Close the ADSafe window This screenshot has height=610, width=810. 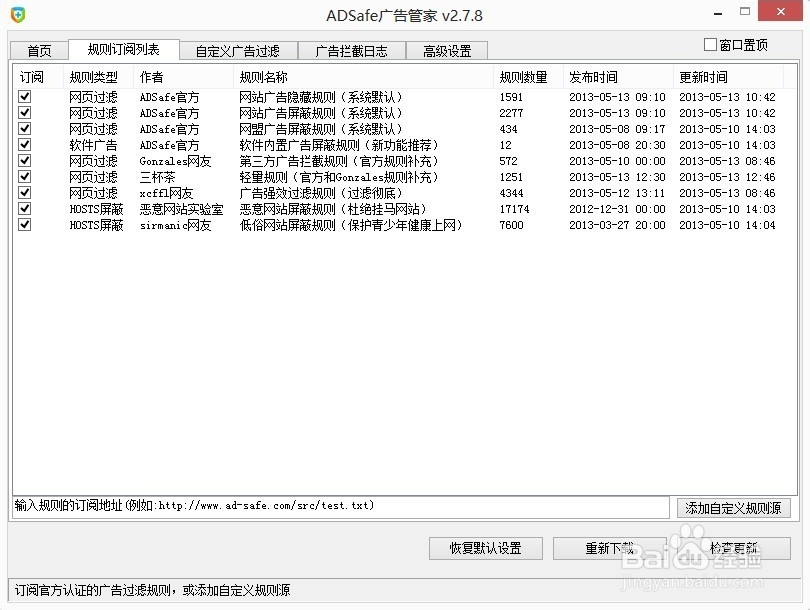point(780,11)
